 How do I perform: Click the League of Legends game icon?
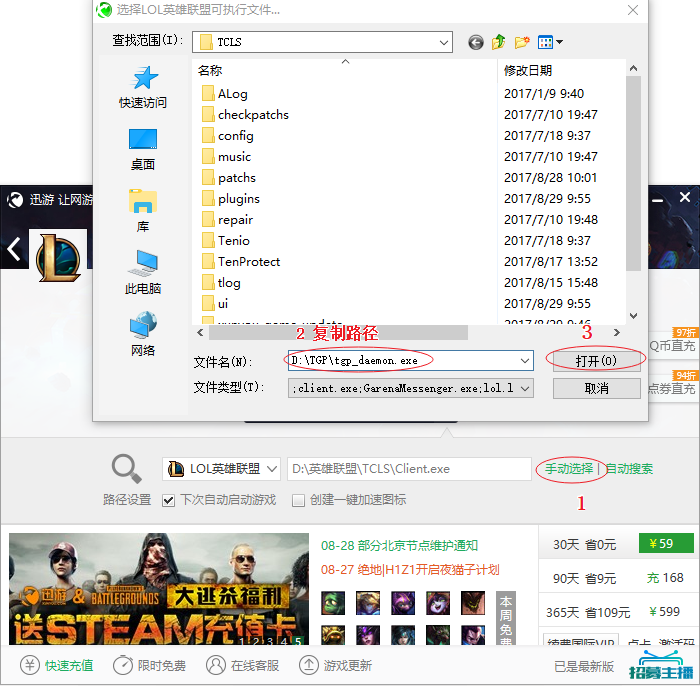click(58, 258)
